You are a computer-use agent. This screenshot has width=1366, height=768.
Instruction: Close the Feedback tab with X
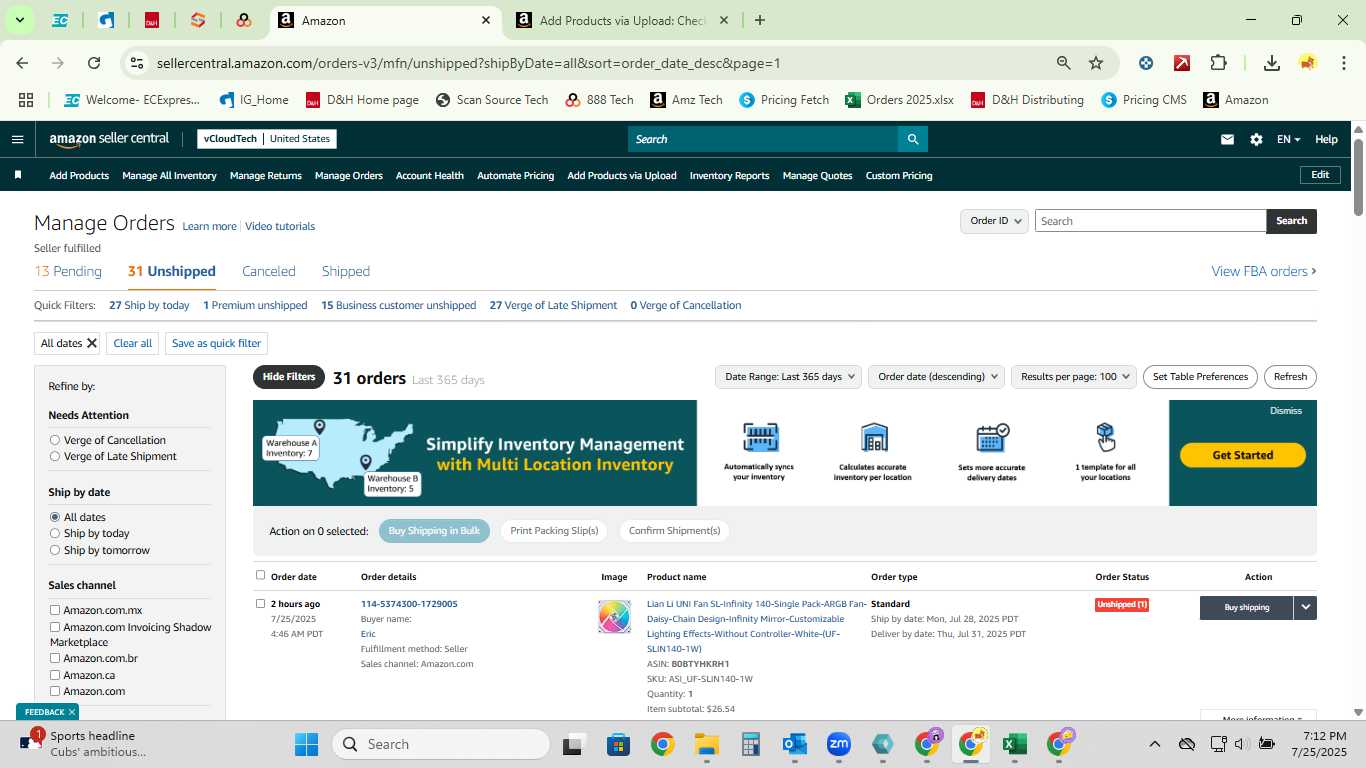(x=72, y=712)
